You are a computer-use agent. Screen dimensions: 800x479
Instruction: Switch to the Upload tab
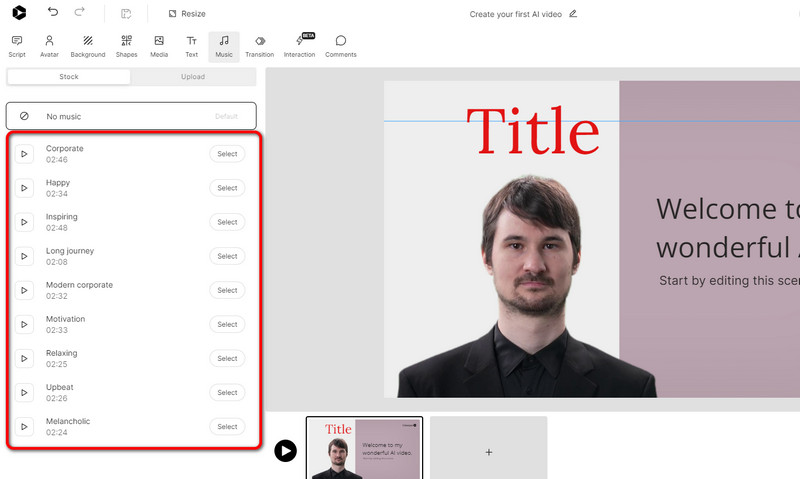pyautogui.click(x=193, y=77)
